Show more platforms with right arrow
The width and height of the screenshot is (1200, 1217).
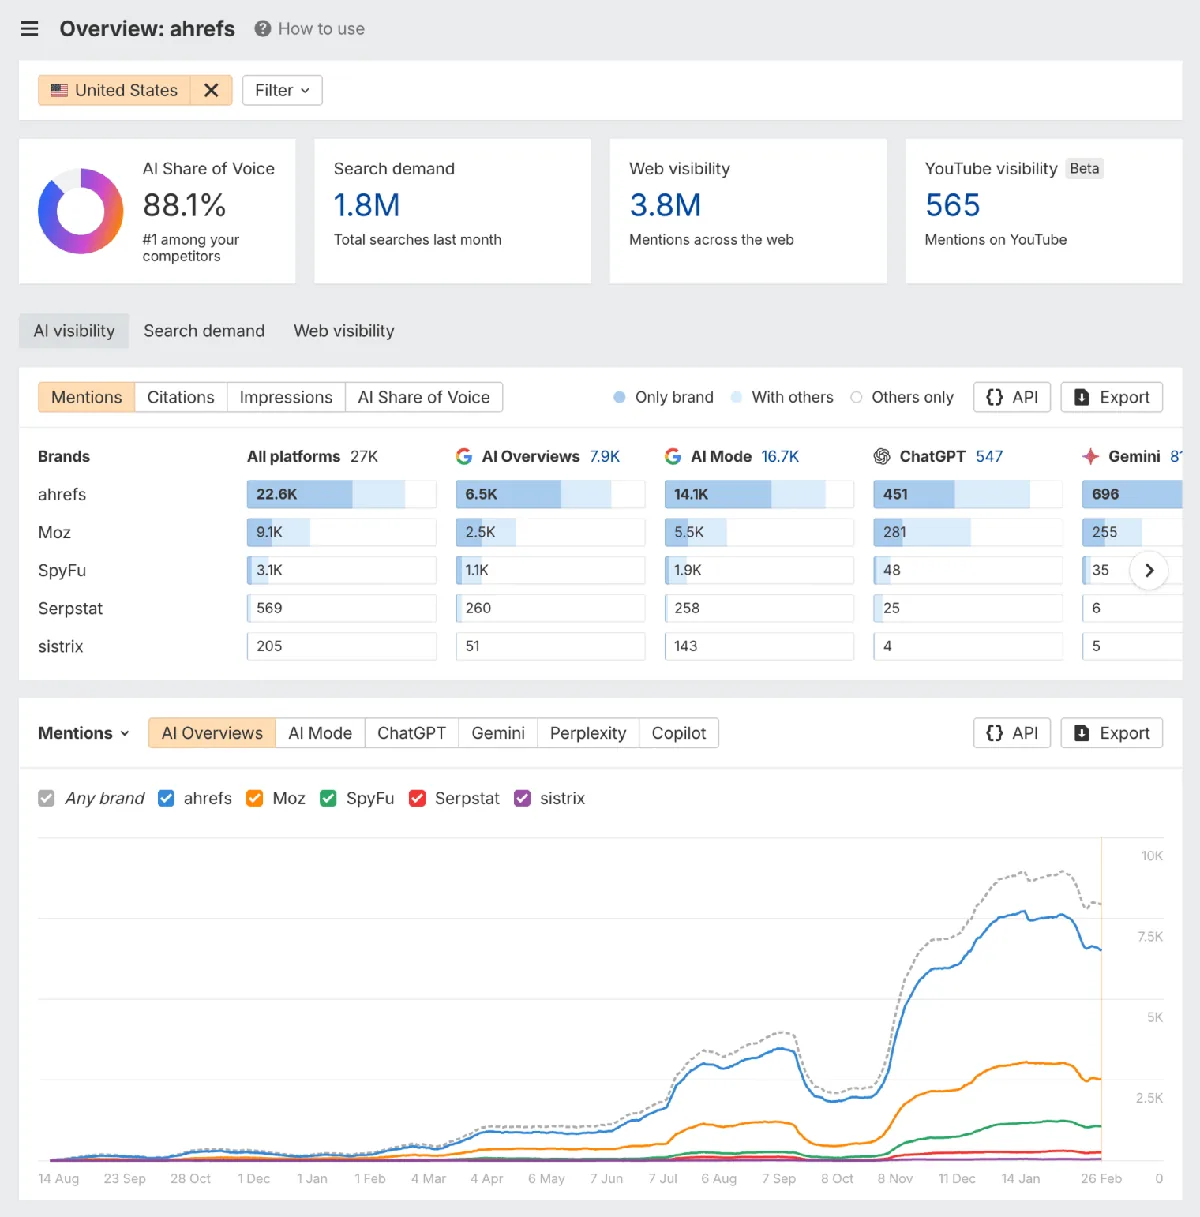point(1149,570)
